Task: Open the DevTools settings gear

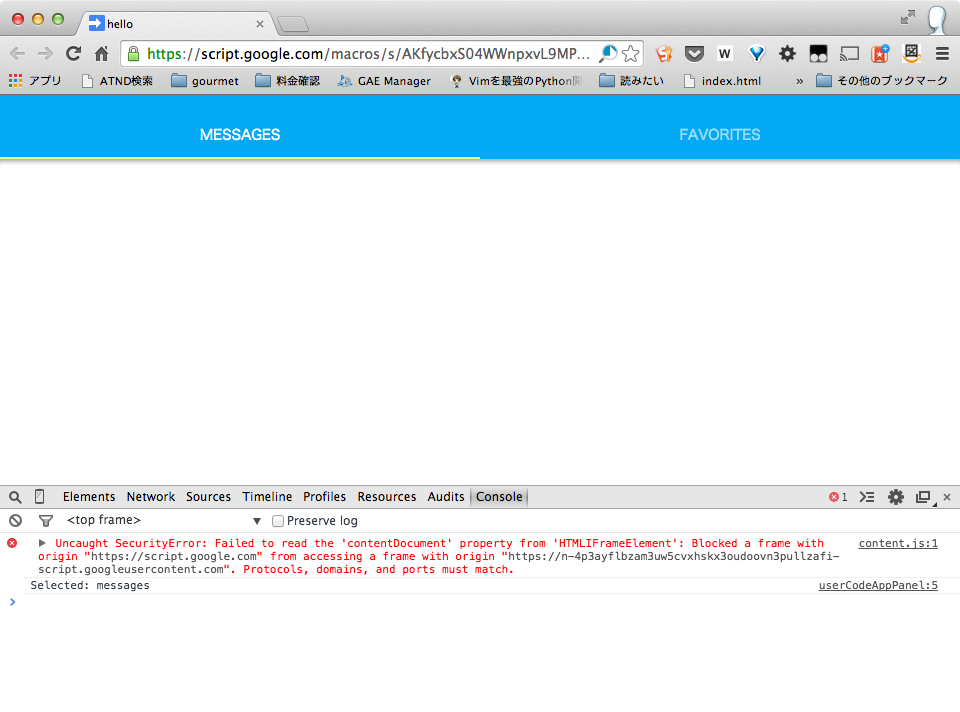Action: point(896,496)
